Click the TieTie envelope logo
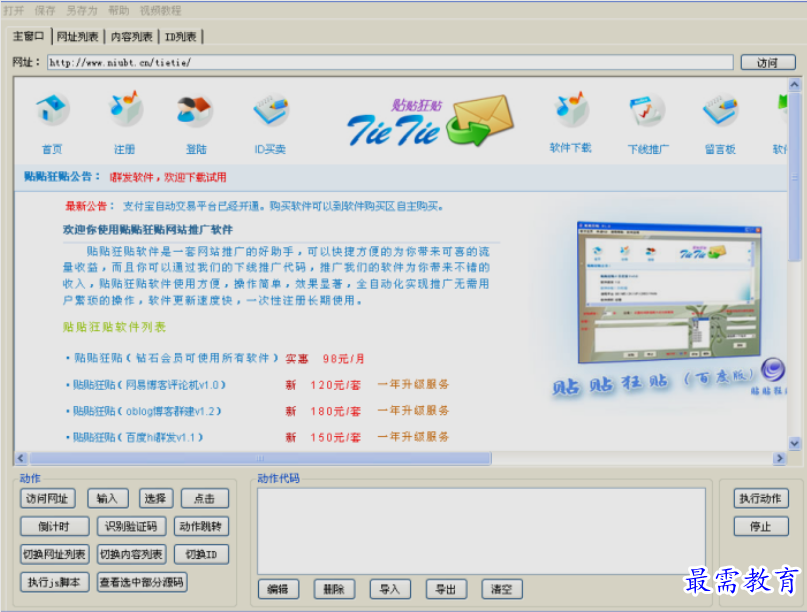The width and height of the screenshot is (807, 612). point(430,121)
